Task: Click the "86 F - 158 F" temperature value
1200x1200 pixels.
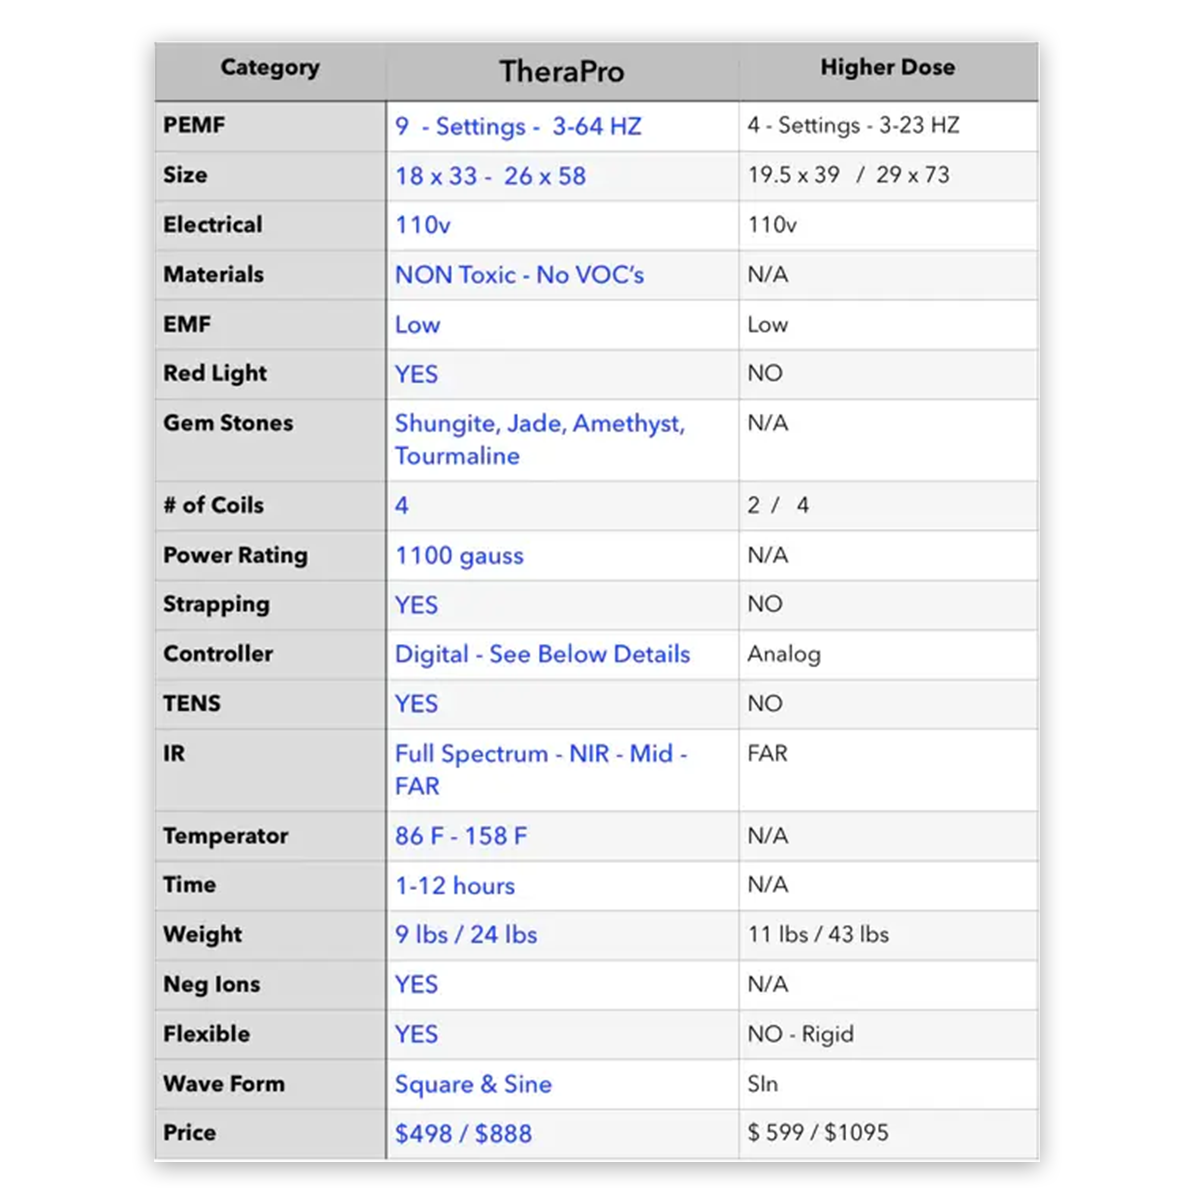Action: [461, 836]
